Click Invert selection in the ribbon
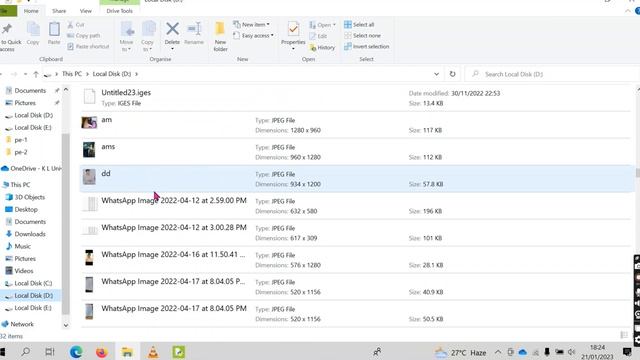640x360 pixels. pos(367,47)
